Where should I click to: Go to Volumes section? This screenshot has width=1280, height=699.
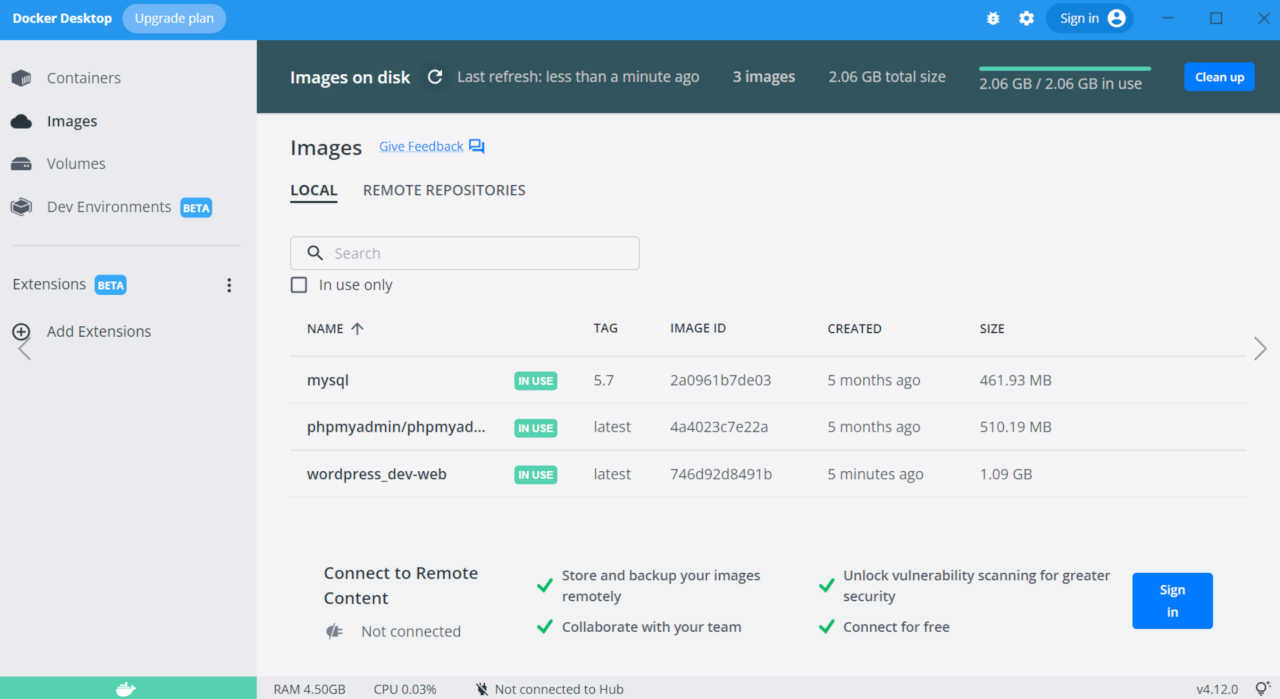[76, 164]
